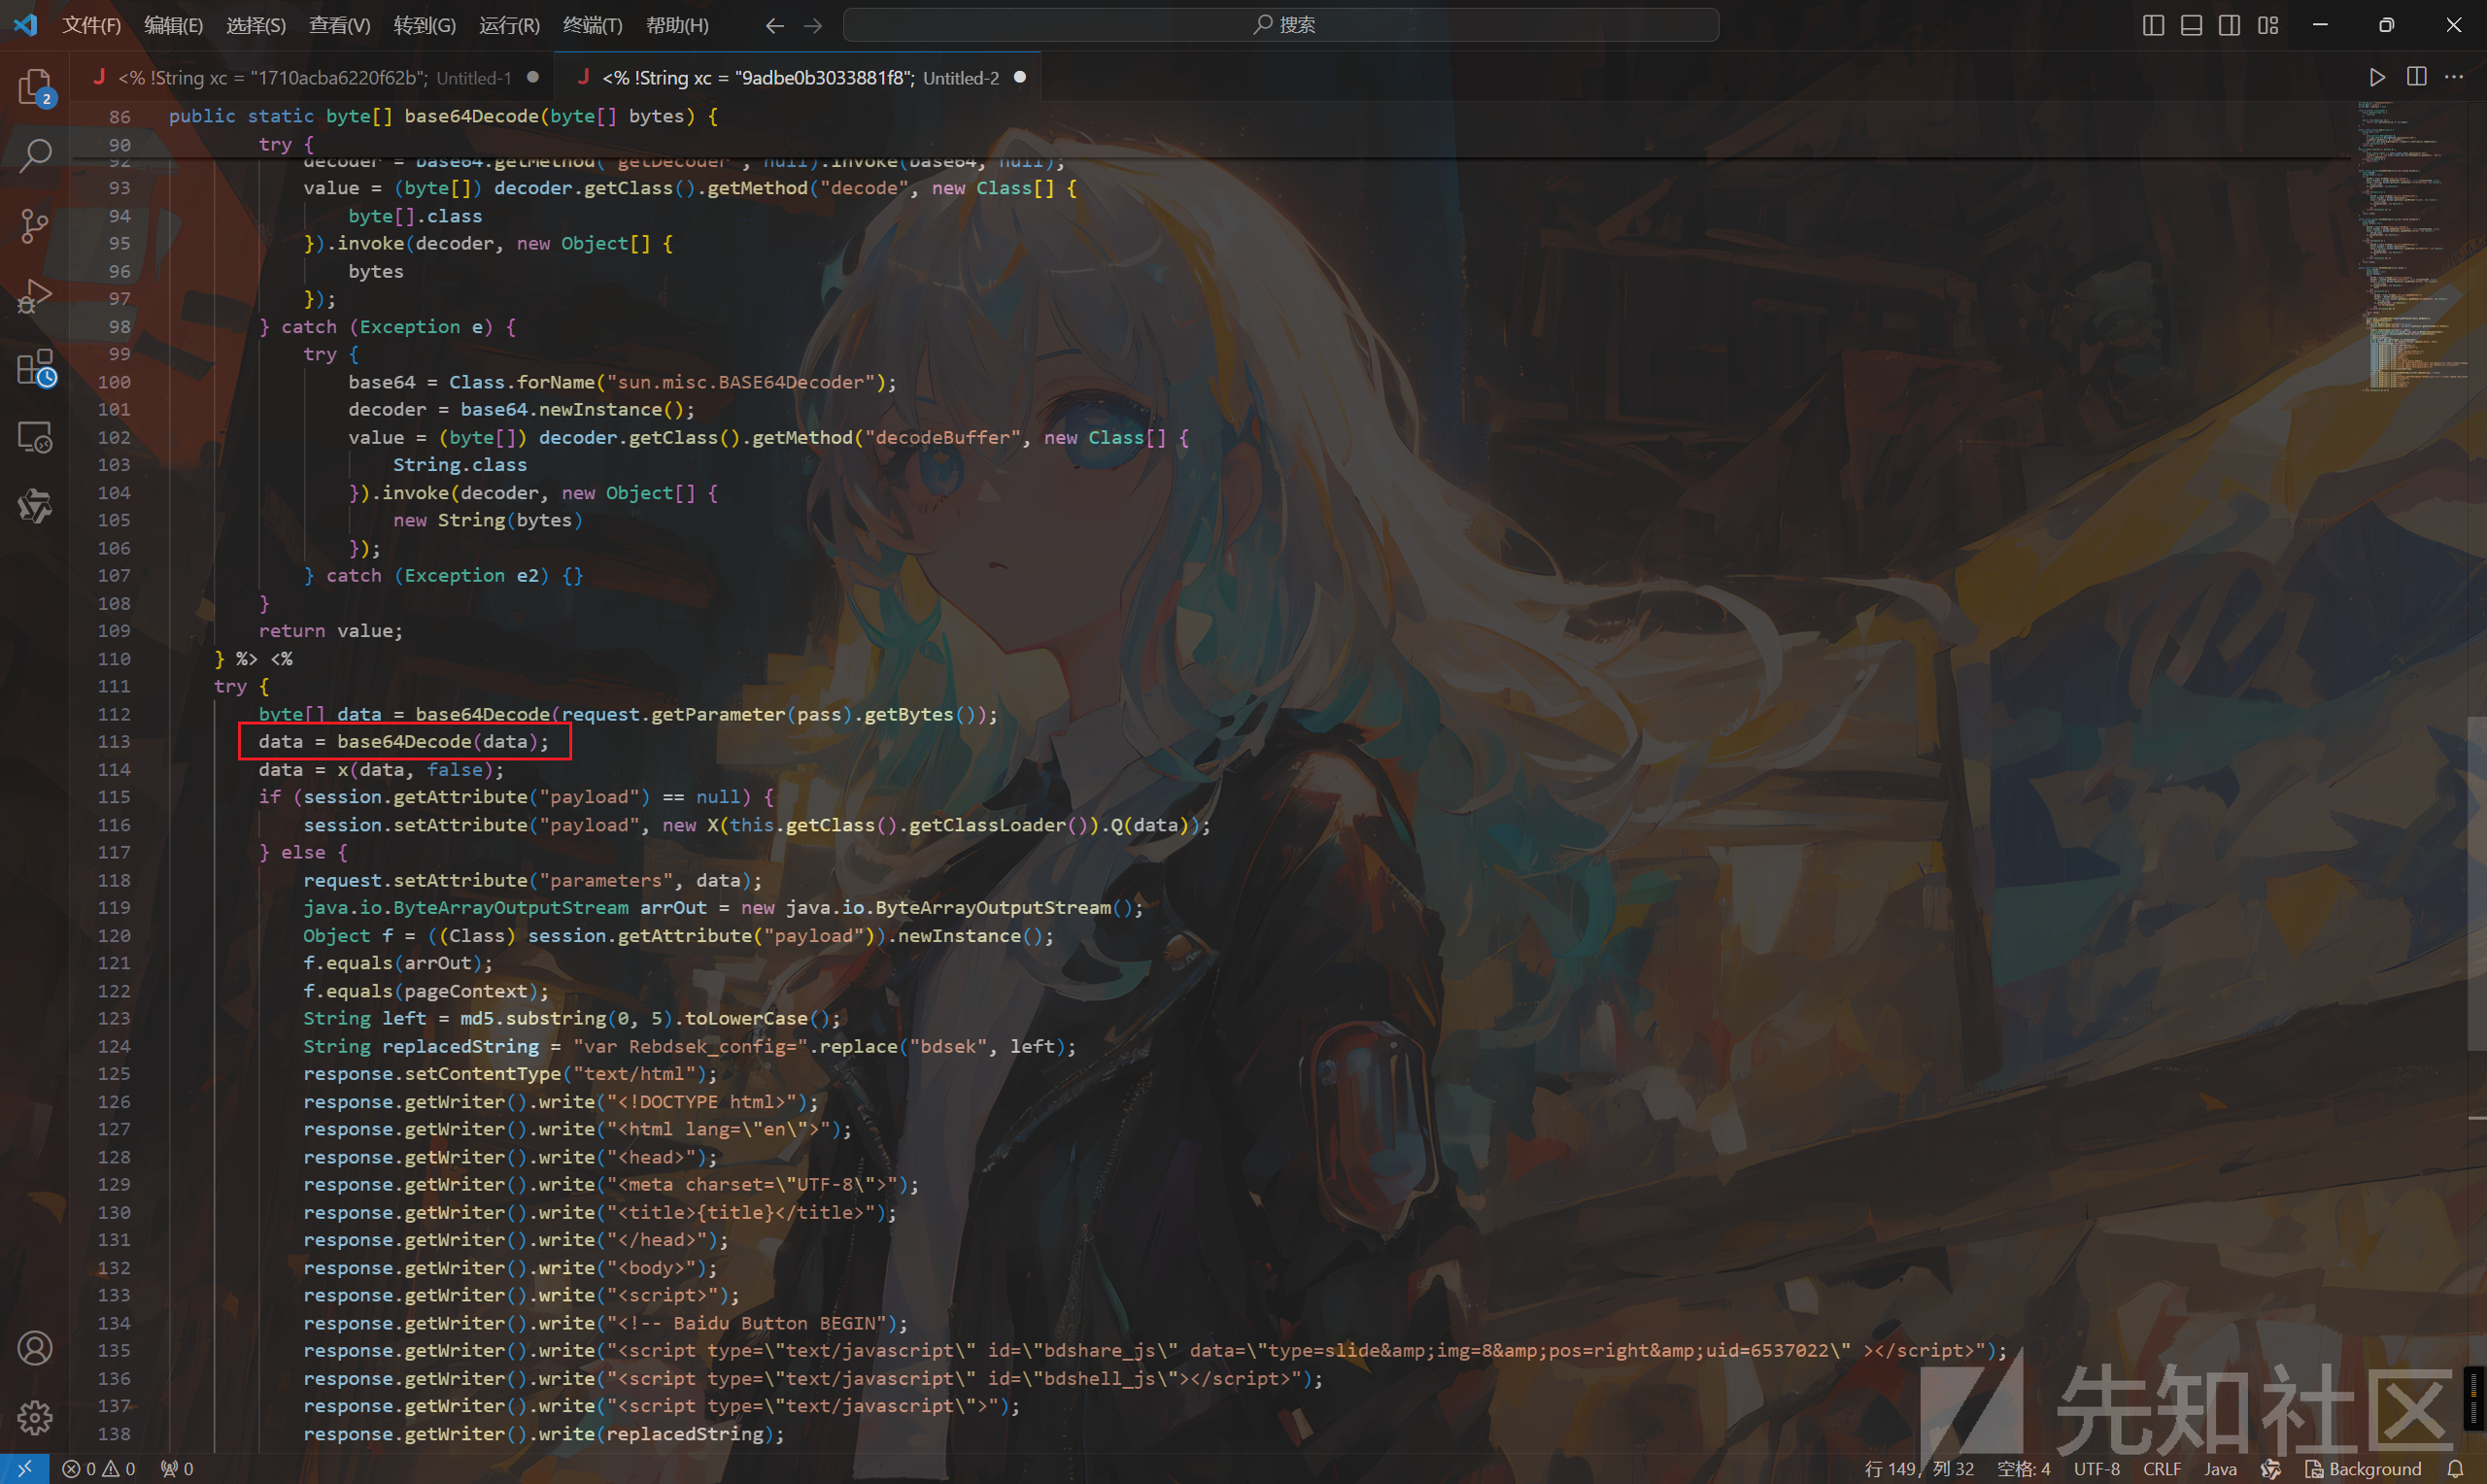Open the 编辑(E) menu
This screenshot has height=1484, width=2487.
click(x=173, y=25)
